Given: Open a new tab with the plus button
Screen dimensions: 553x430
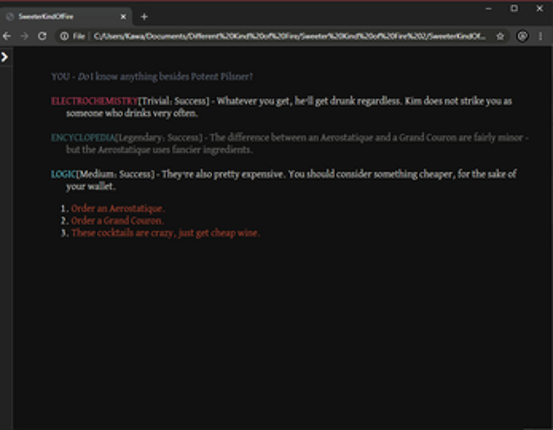Looking at the screenshot, I should pos(144,17).
